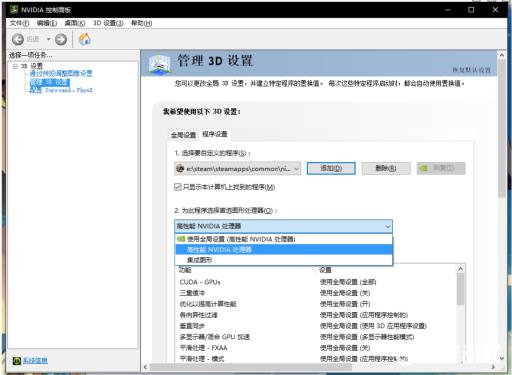Click main panel scroll-up arrow
This screenshot has height=375, width=512.
502,55
